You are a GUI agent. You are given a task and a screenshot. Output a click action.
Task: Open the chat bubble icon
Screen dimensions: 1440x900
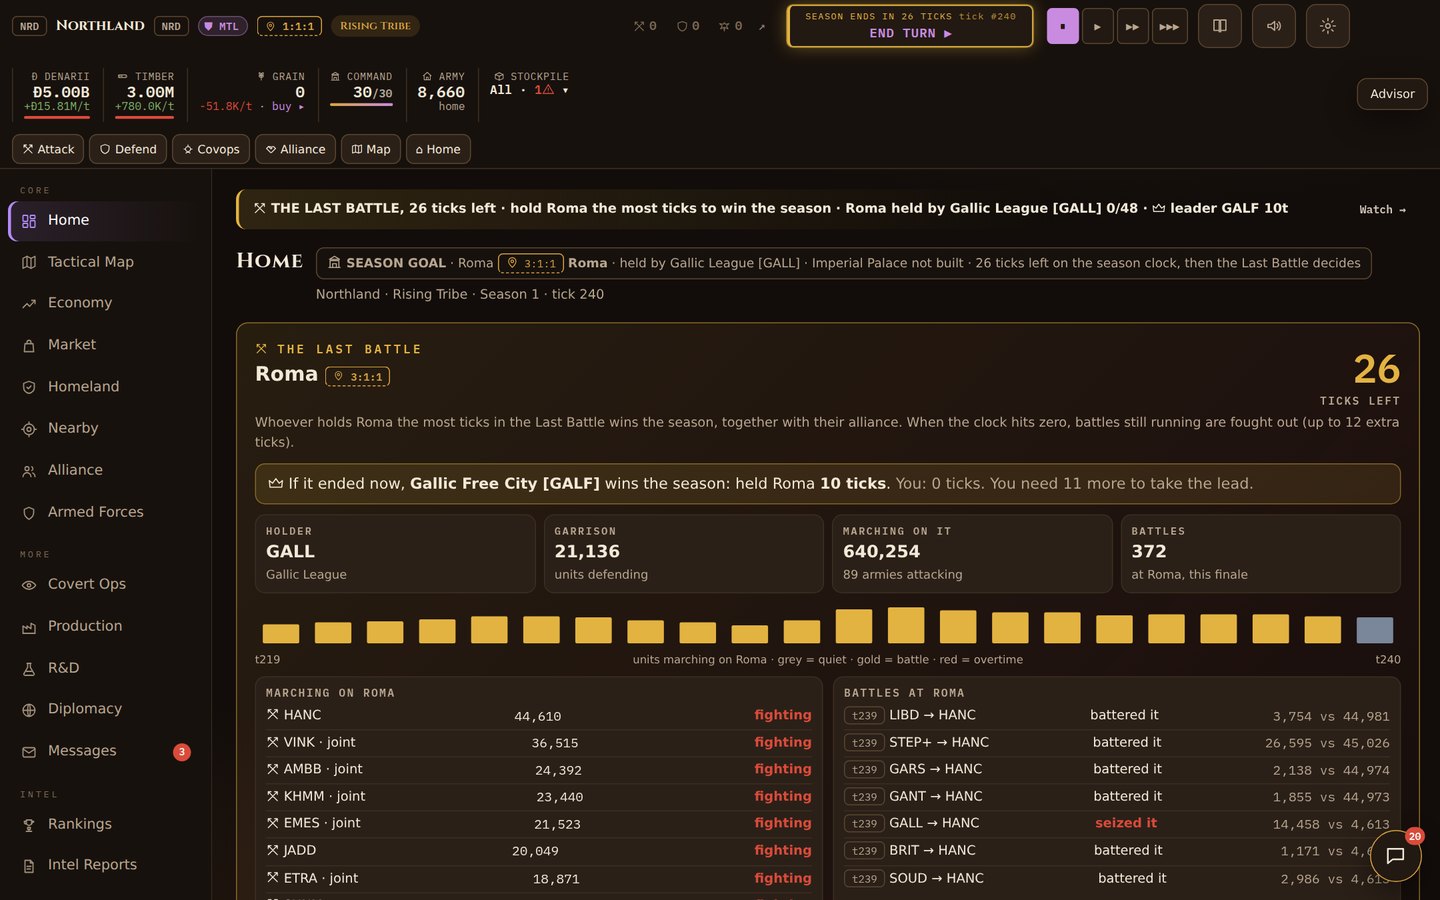1395,855
